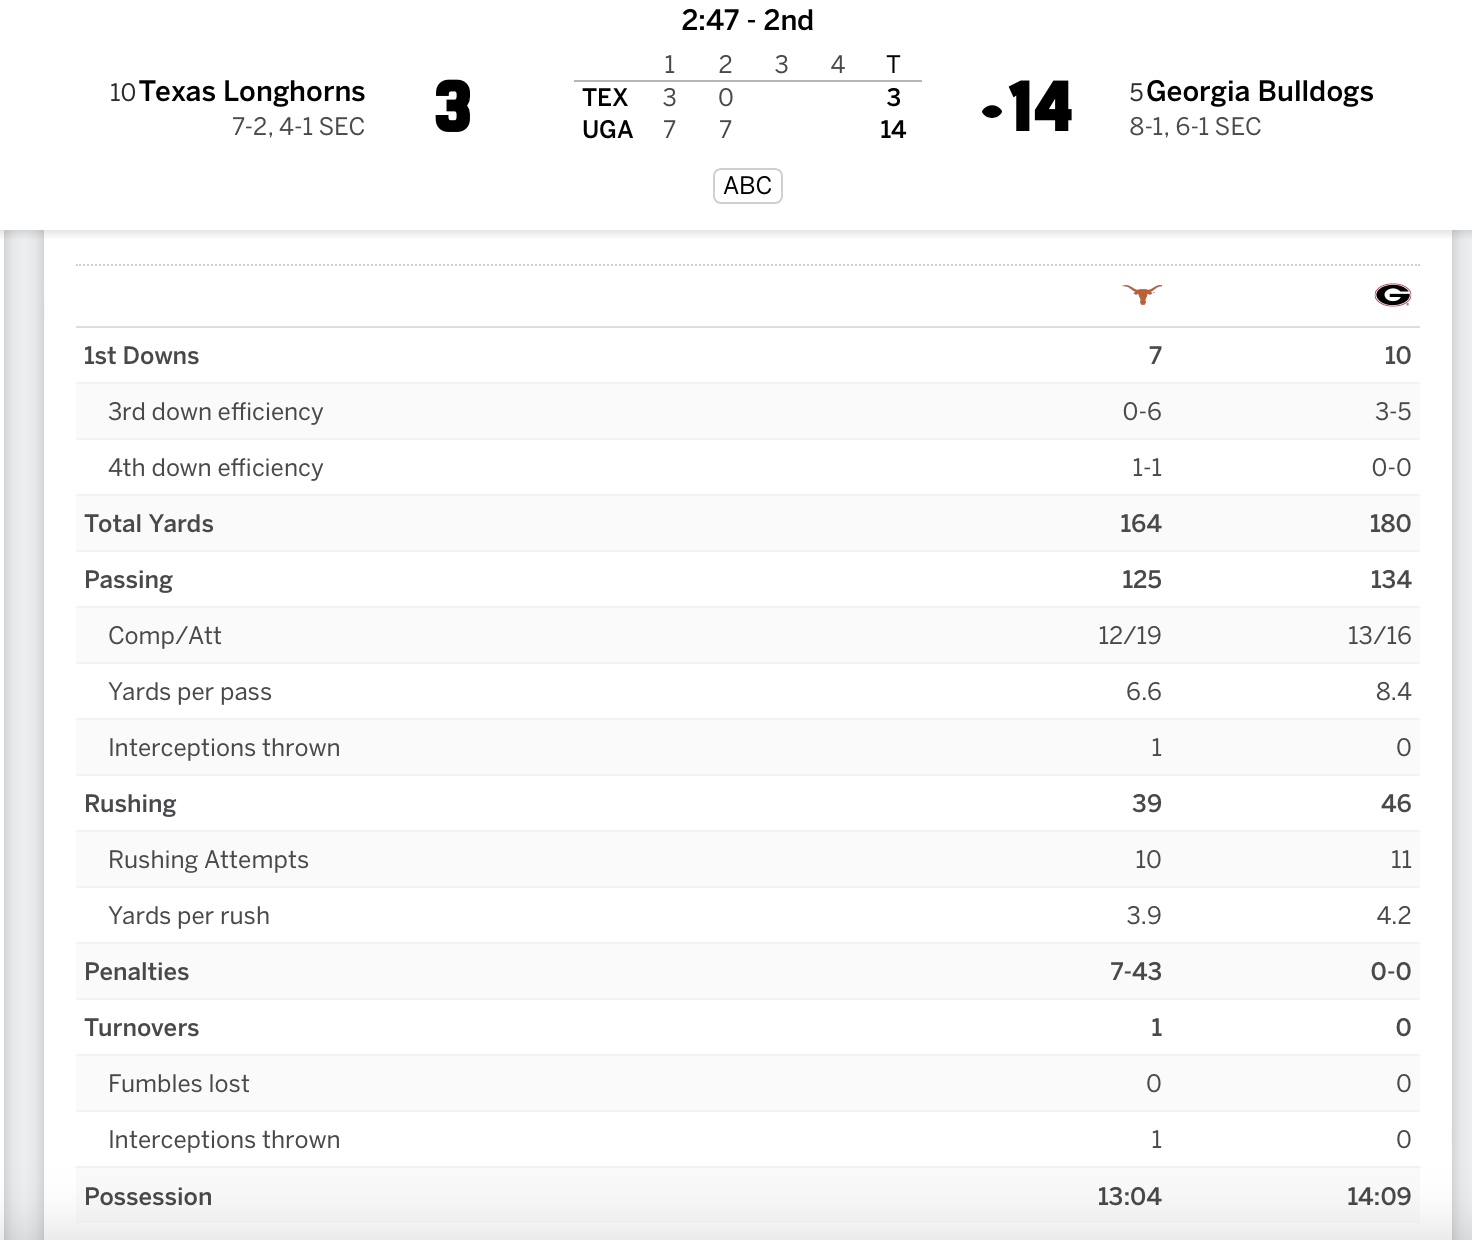Click the 2:47 - 2nd game clock
The height and width of the screenshot is (1240, 1472).
(x=747, y=20)
